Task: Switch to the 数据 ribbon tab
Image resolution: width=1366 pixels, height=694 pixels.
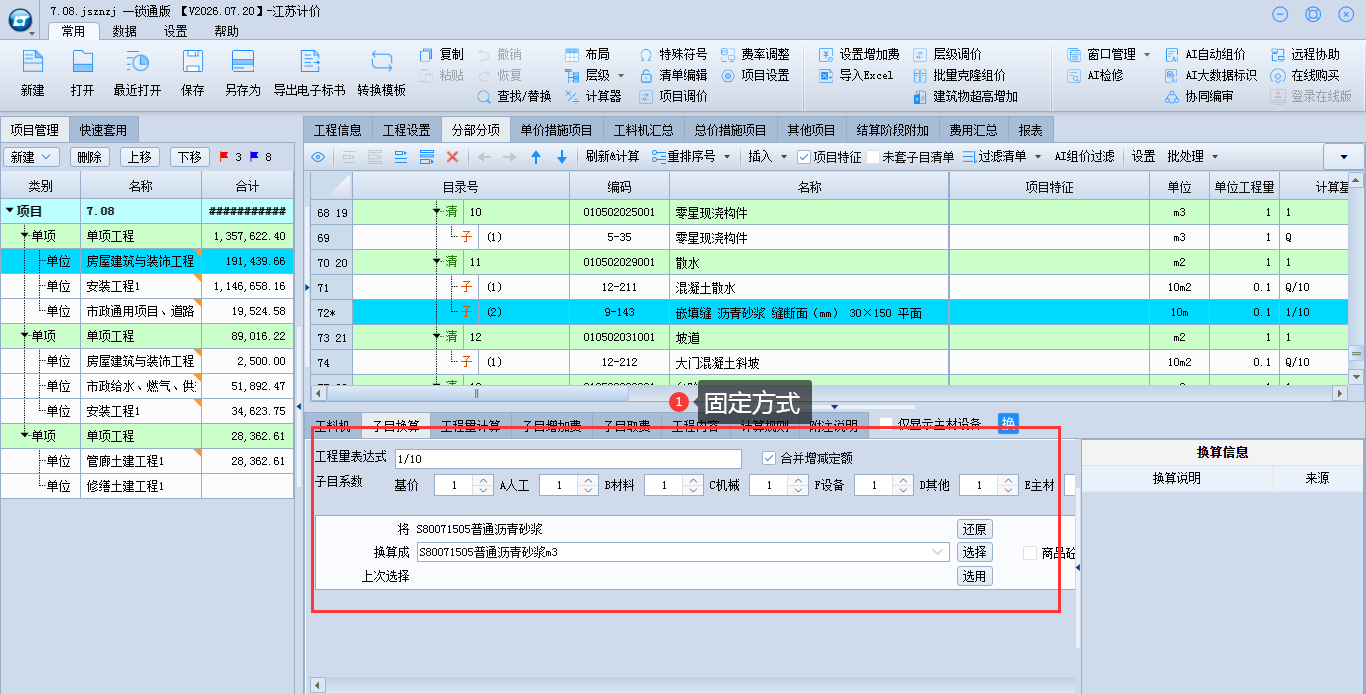Action: [124, 31]
